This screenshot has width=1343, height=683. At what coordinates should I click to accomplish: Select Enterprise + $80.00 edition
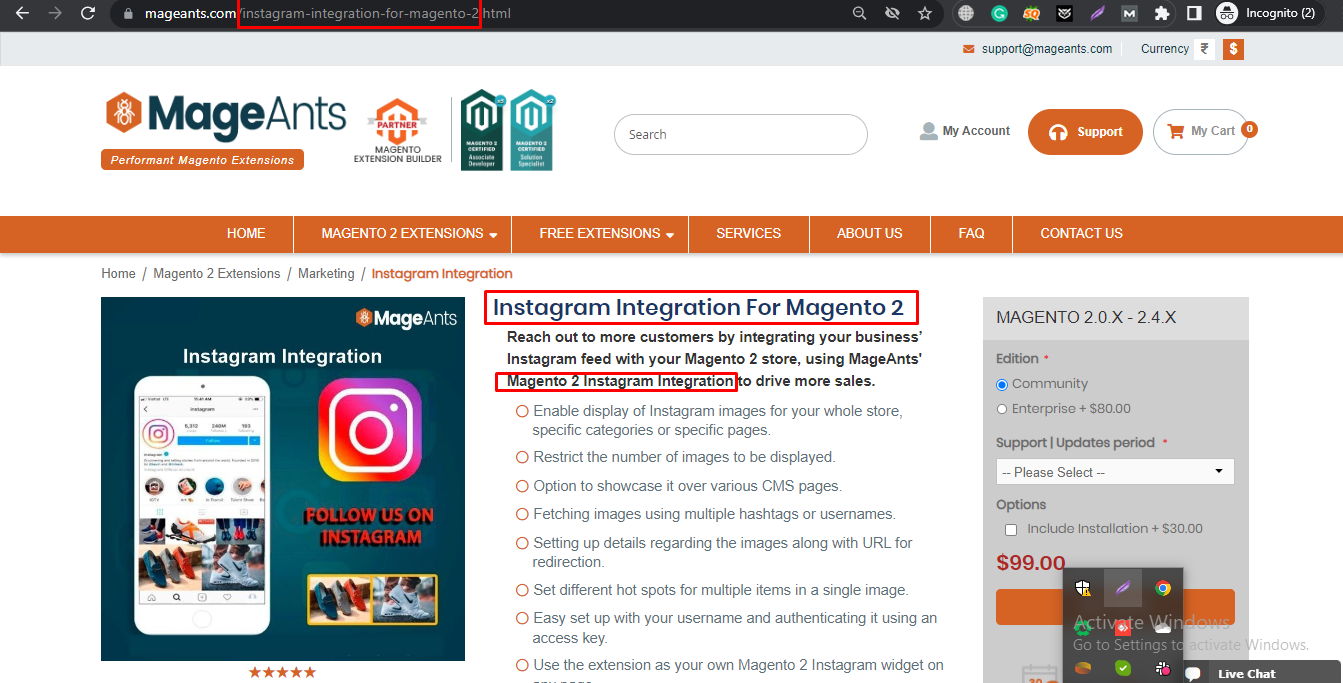click(x=1002, y=409)
